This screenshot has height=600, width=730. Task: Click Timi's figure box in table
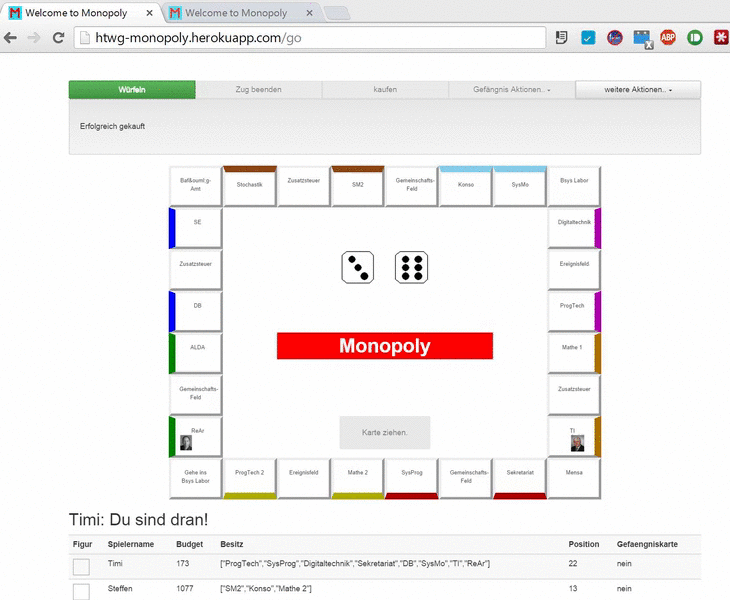click(x=81, y=566)
